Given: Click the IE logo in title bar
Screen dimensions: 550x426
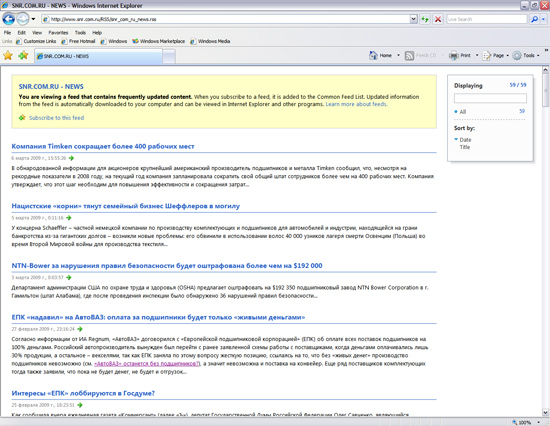Looking at the screenshot, I should [x=5, y=5].
